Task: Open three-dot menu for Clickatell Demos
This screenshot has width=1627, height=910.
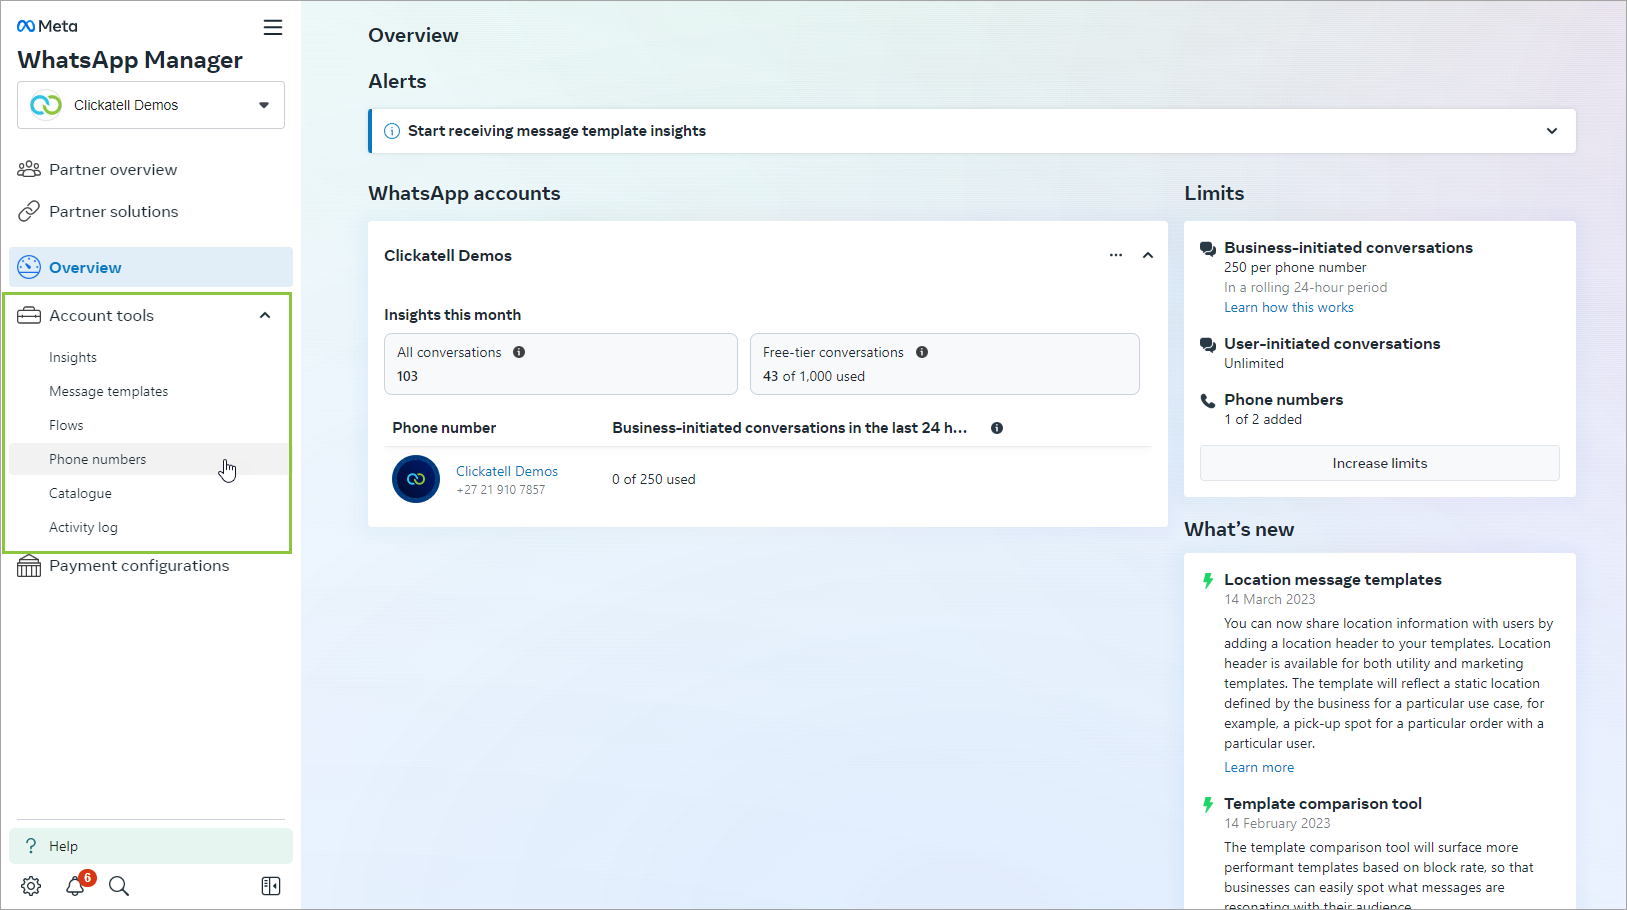Action: tap(1116, 255)
